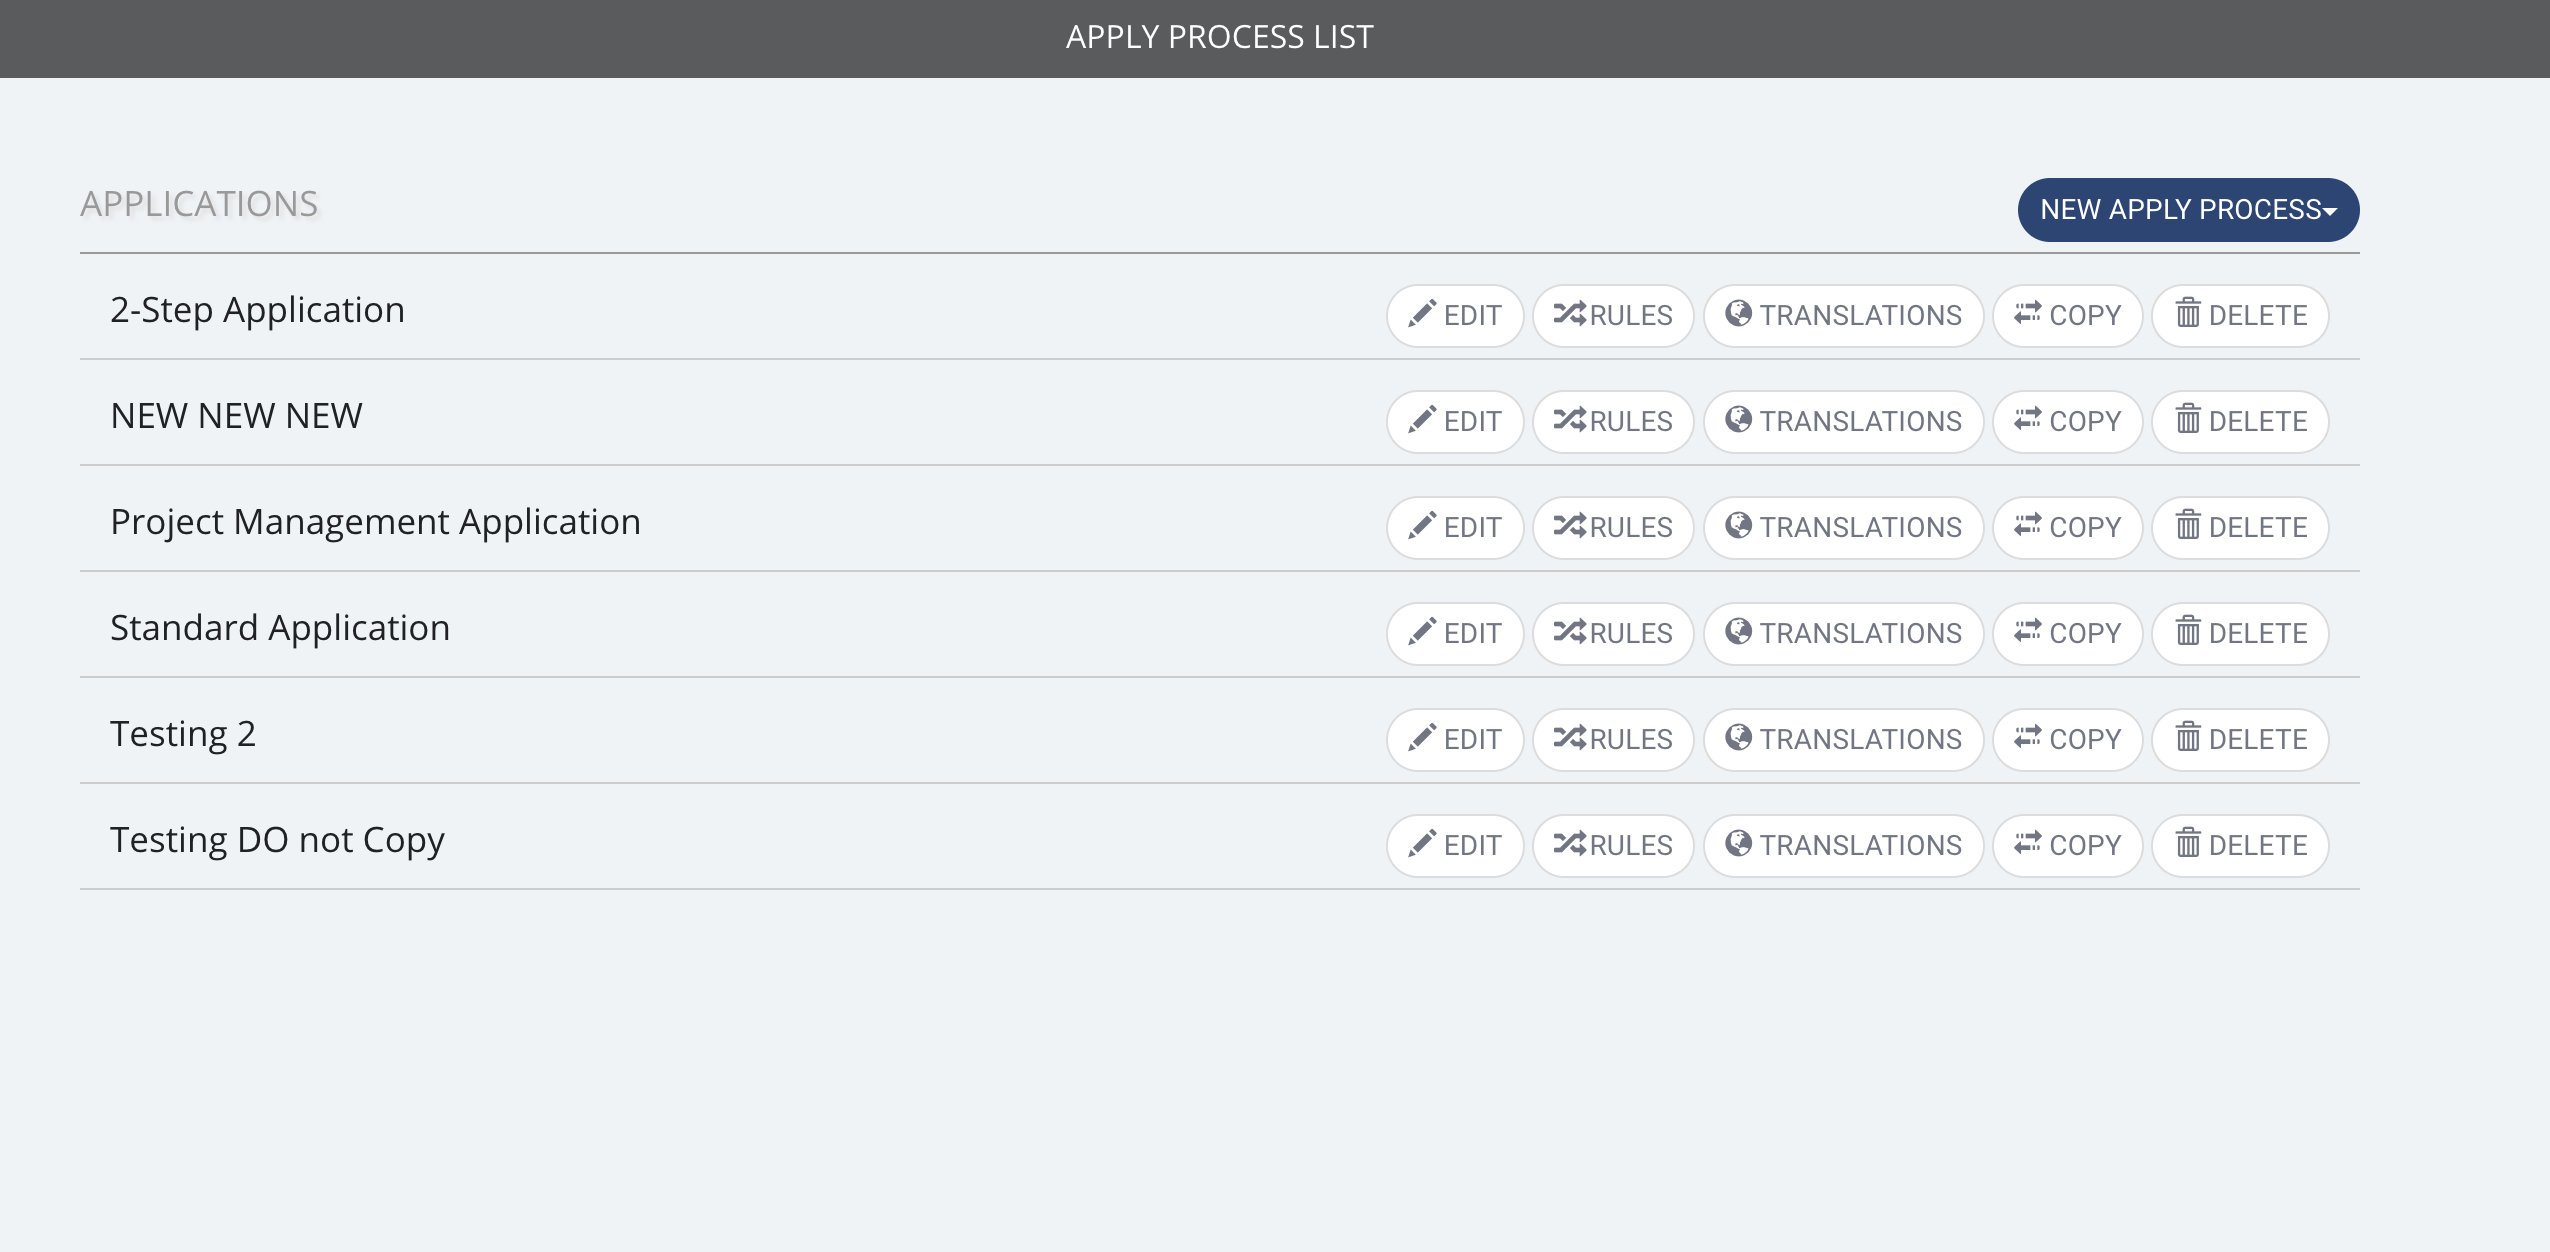
Task: Click the caret on New Apply Process button
Action: (x=2330, y=212)
